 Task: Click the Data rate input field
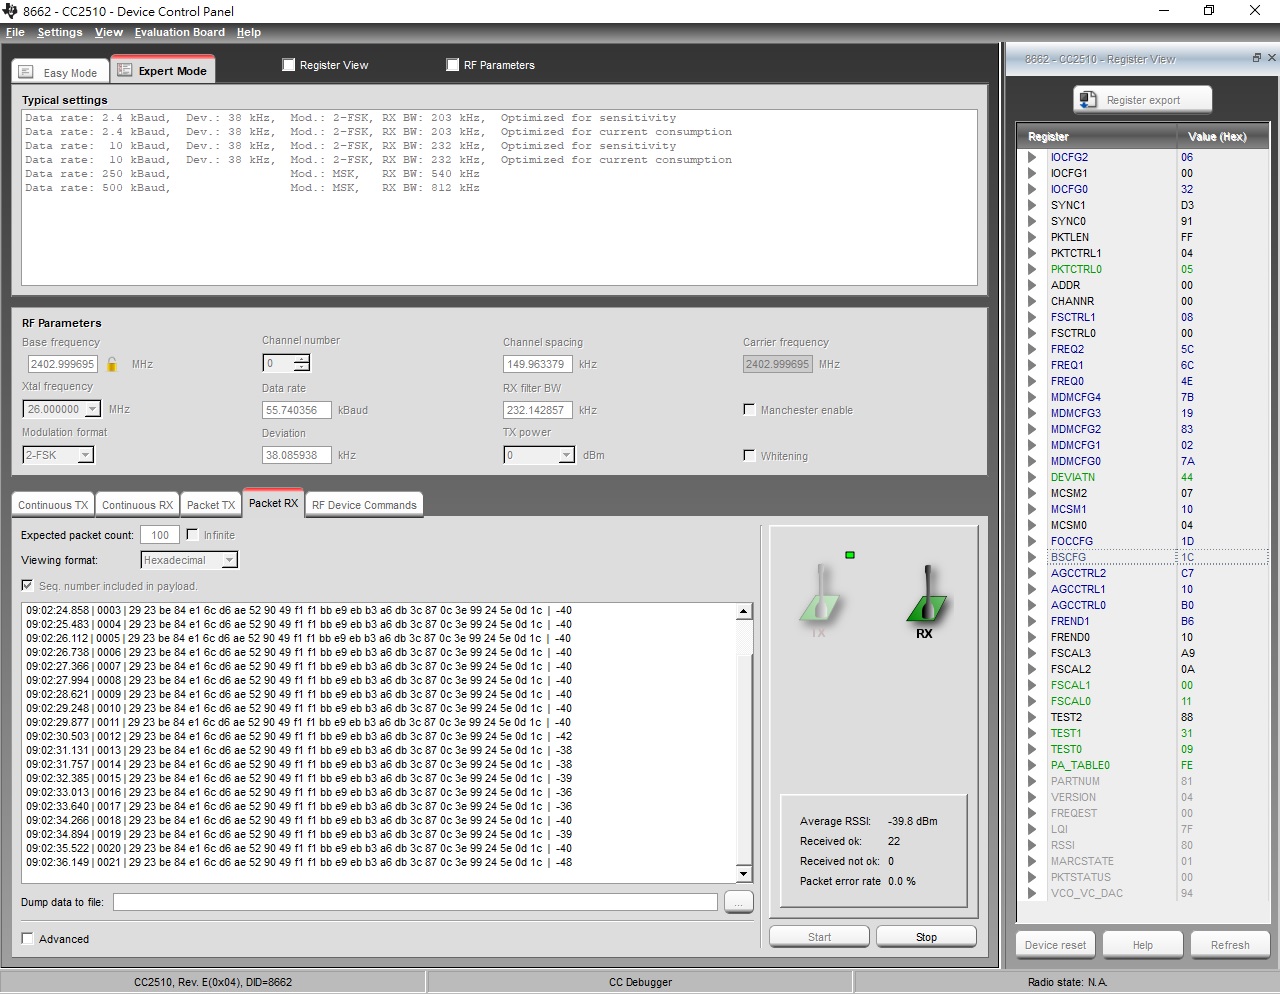[x=295, y=410]
